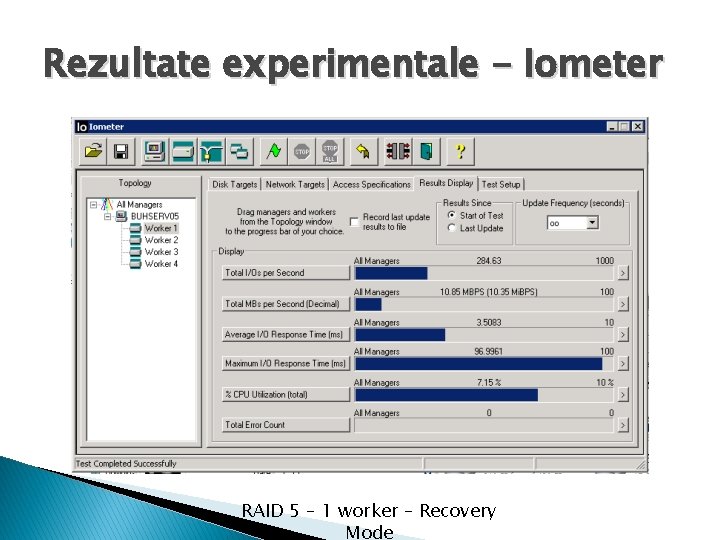Screen dimensions: 720x540
Task: Open the Network Targets tab
Action: coord(295,185)
